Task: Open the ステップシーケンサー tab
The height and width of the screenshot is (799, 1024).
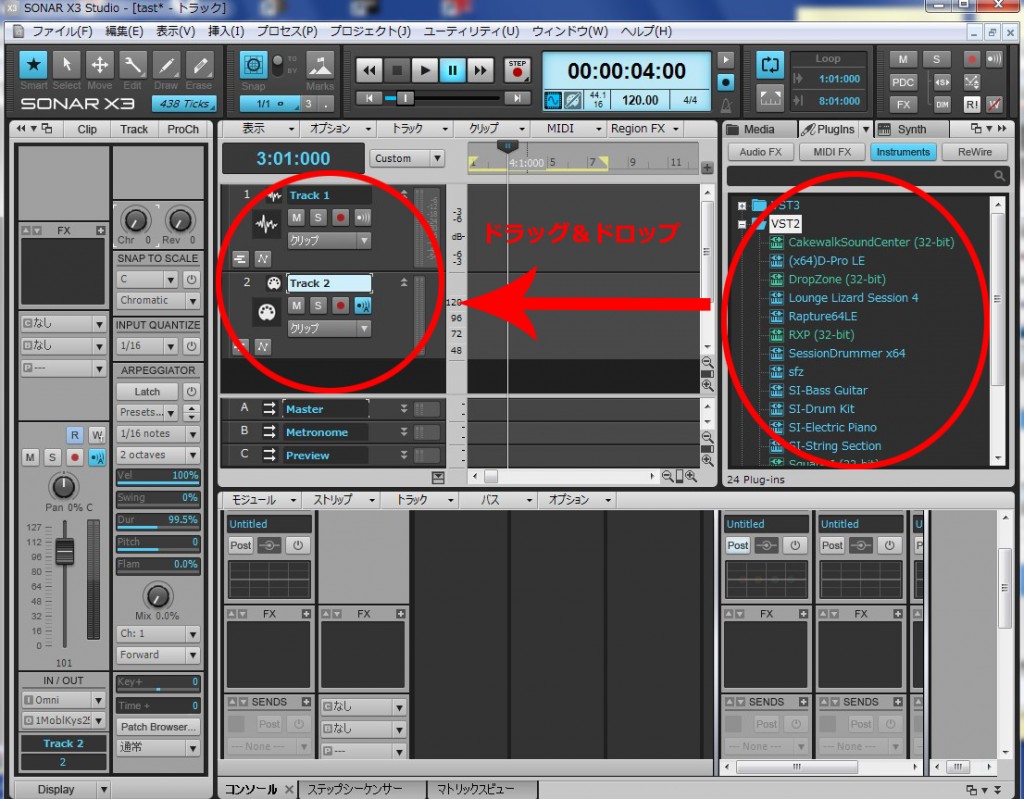Action: tap(355, 789)
